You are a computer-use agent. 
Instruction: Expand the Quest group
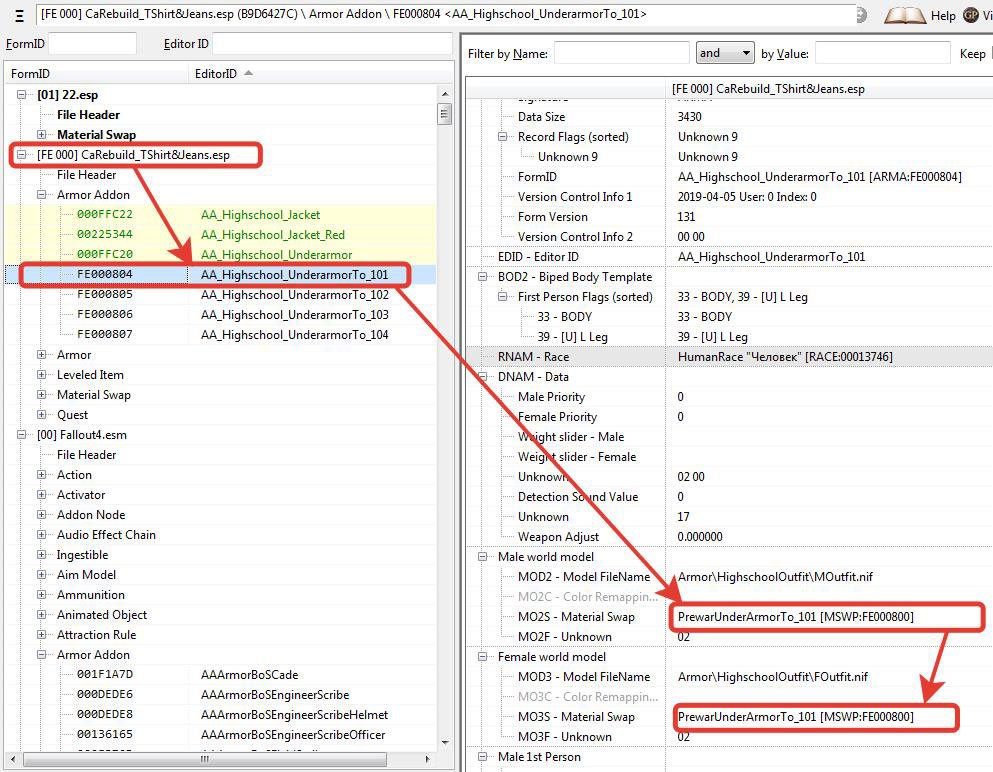point(42,415)
